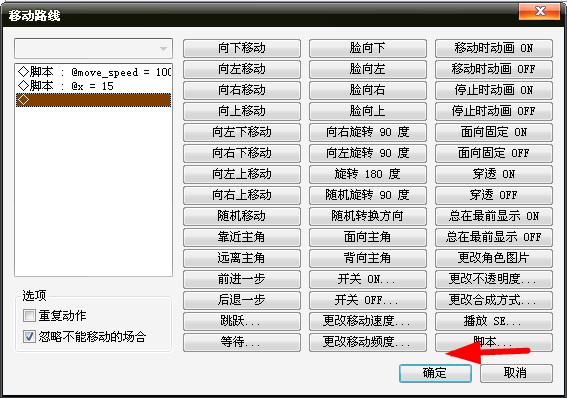Open 更改不透明度... dialog

(494, 279)
